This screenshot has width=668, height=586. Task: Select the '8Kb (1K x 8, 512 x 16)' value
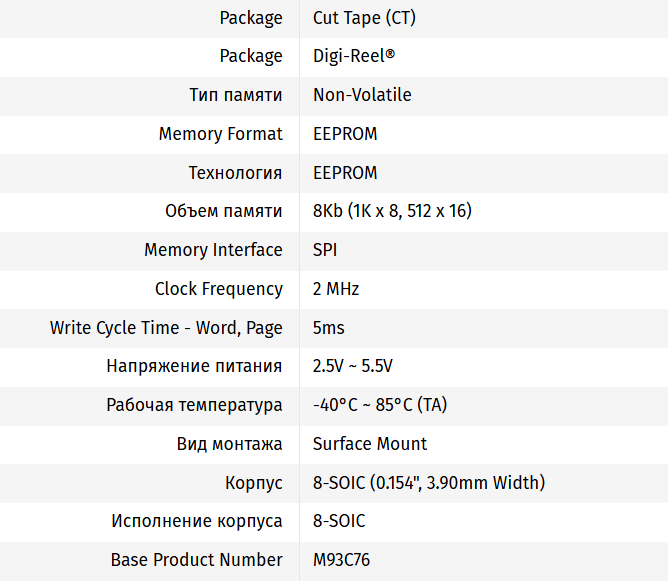392,211
